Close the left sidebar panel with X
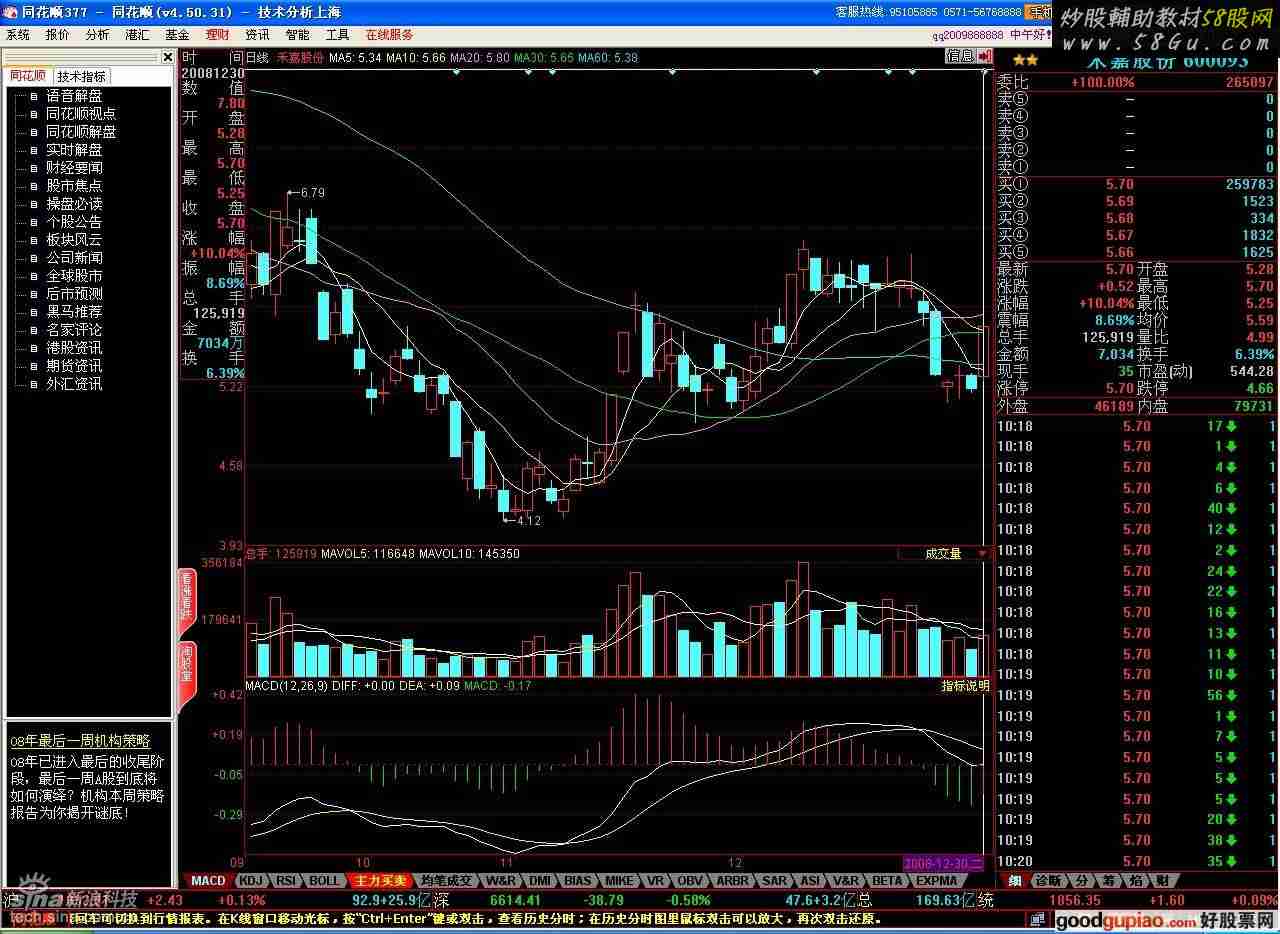 (168, 59)
